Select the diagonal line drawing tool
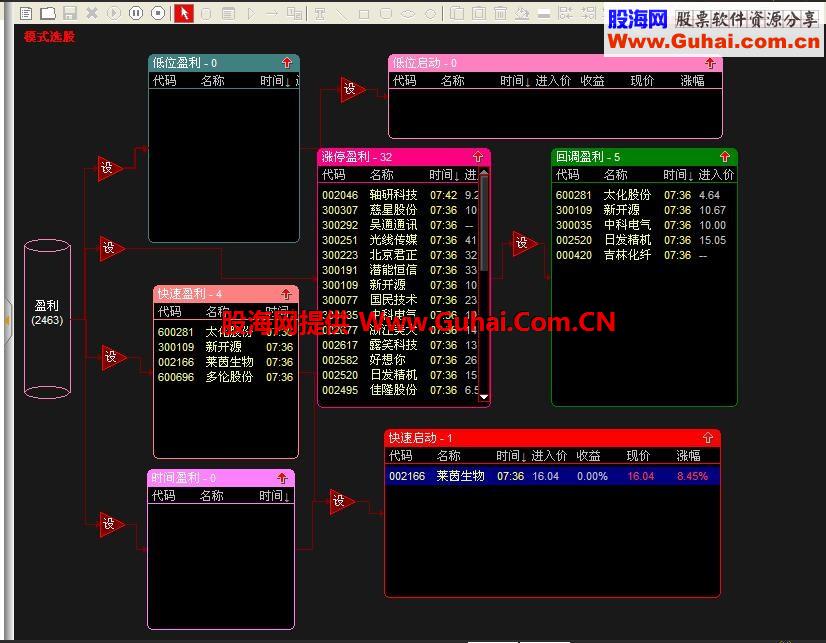The image size is (826, 643). pyautogui.click(x=342, y=14)
